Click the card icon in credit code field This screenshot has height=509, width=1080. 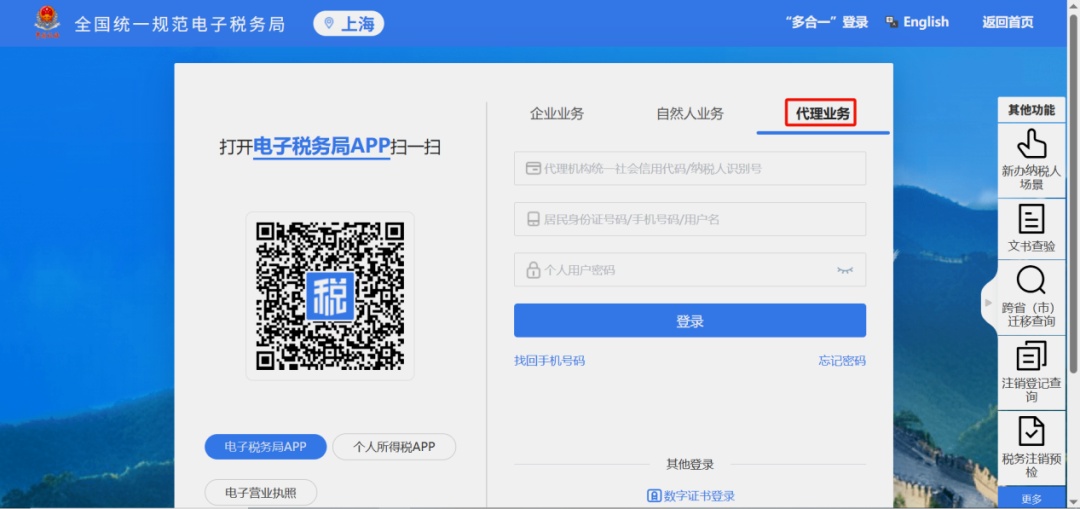pos(532,168)
